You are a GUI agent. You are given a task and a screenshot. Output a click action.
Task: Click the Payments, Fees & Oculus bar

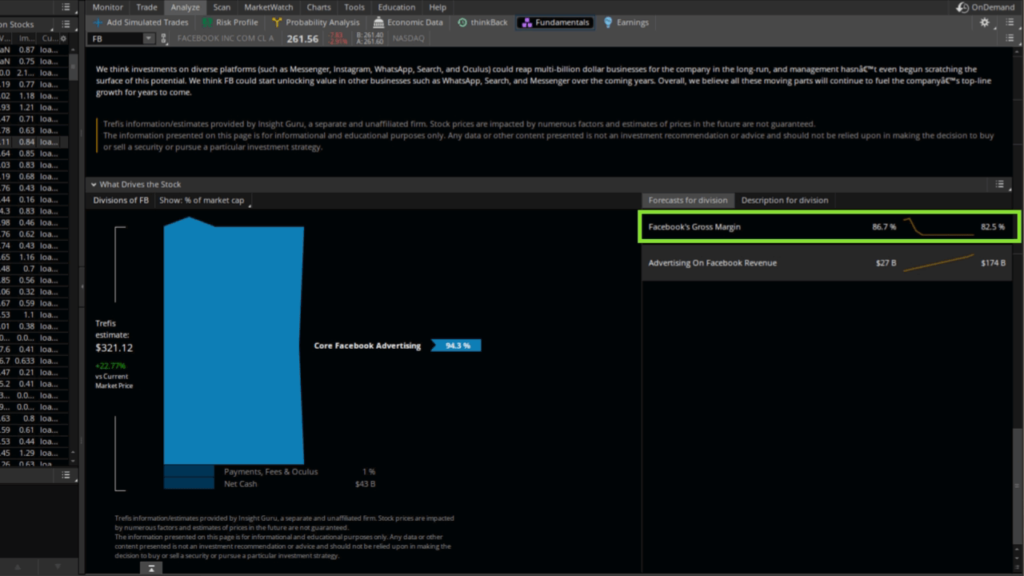click(x=189, y=471)
